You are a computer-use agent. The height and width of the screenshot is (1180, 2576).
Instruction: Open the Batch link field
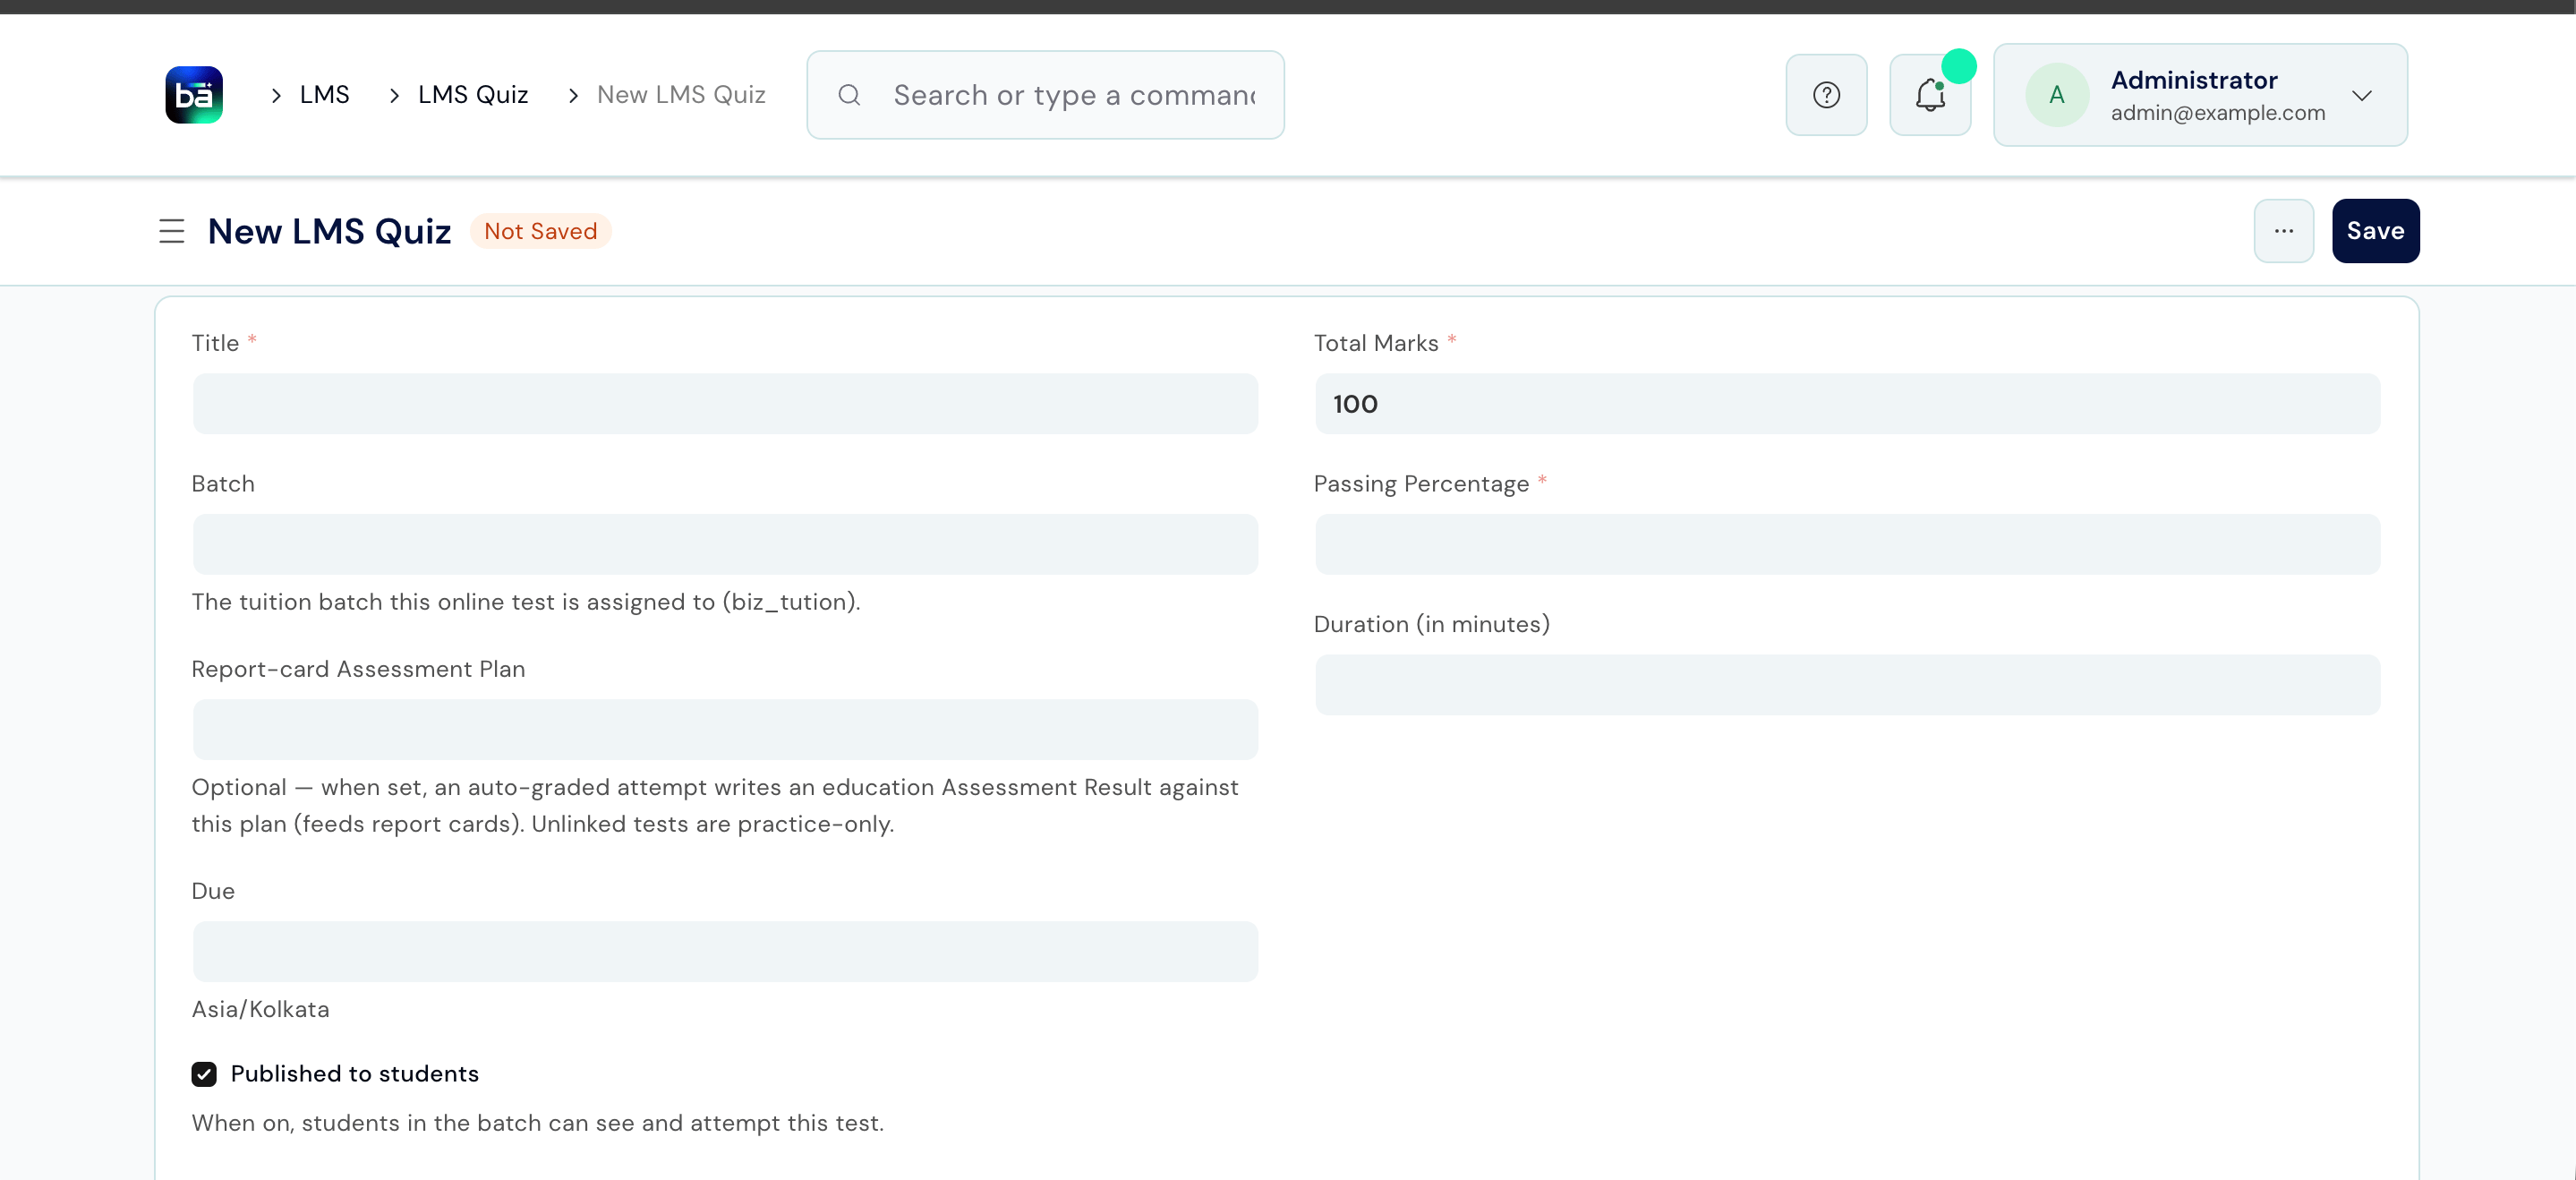point(725,544)
